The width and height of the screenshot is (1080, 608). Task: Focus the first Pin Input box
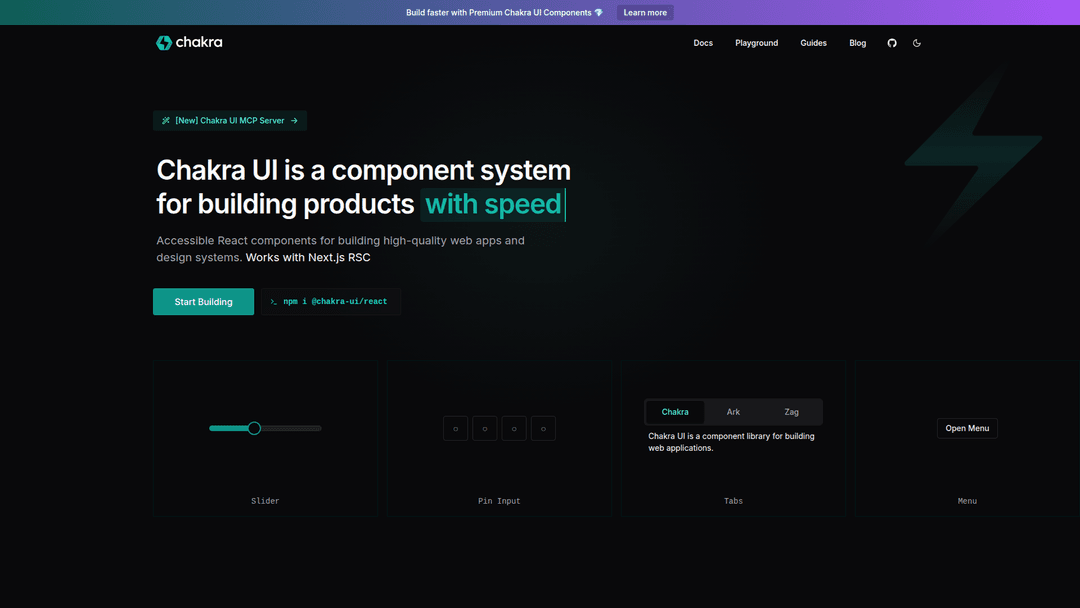point(455,429)
